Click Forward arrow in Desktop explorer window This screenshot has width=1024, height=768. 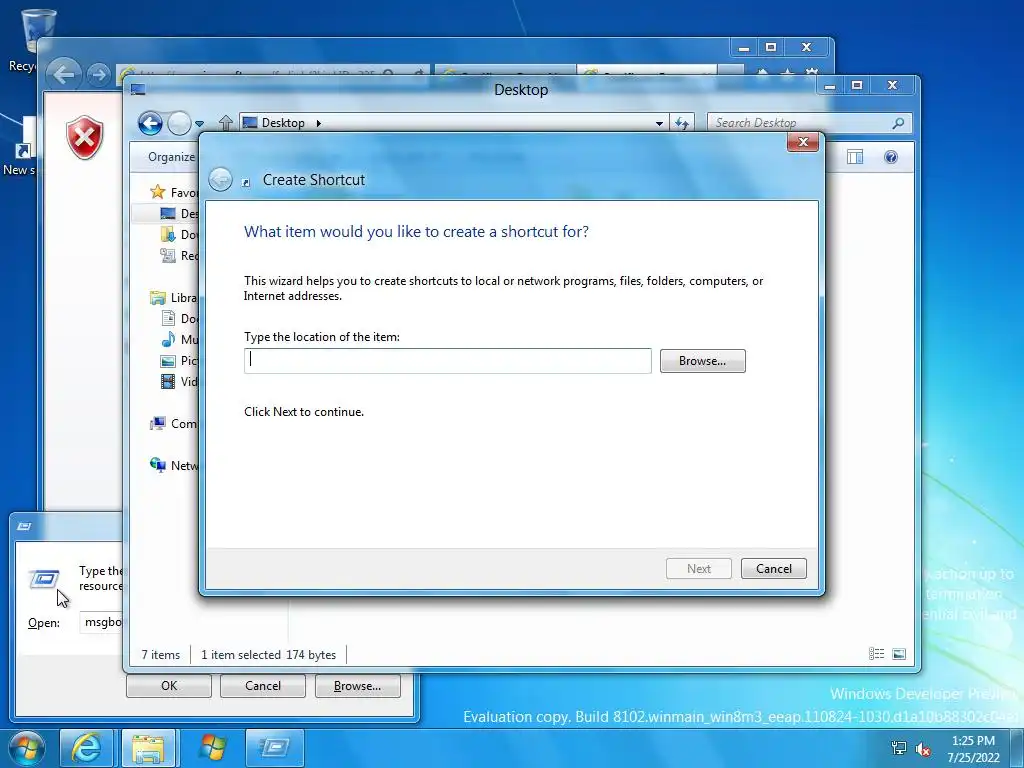click(x=179, y=123)
